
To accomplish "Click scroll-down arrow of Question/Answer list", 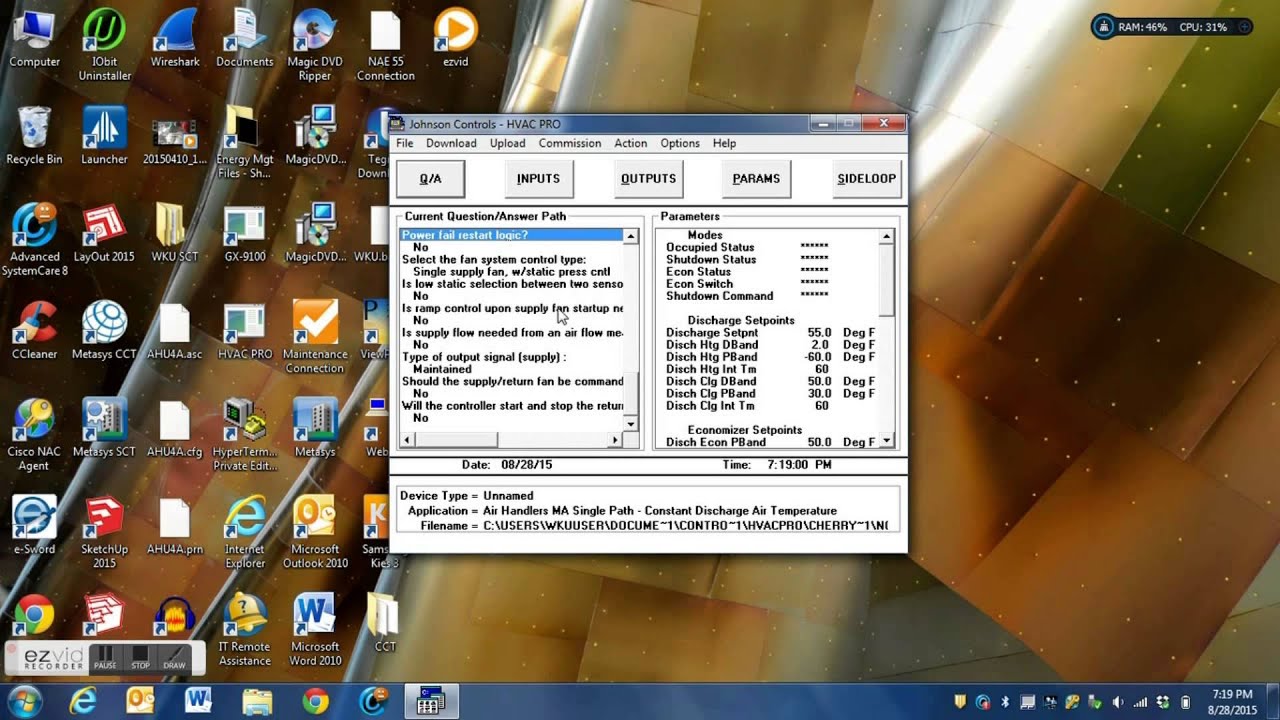I will pos(630,425).
